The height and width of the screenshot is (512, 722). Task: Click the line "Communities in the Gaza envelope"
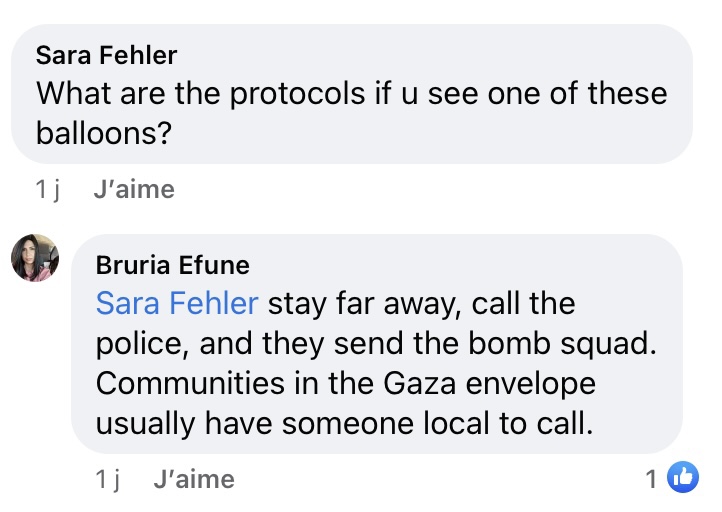(345, 383)
